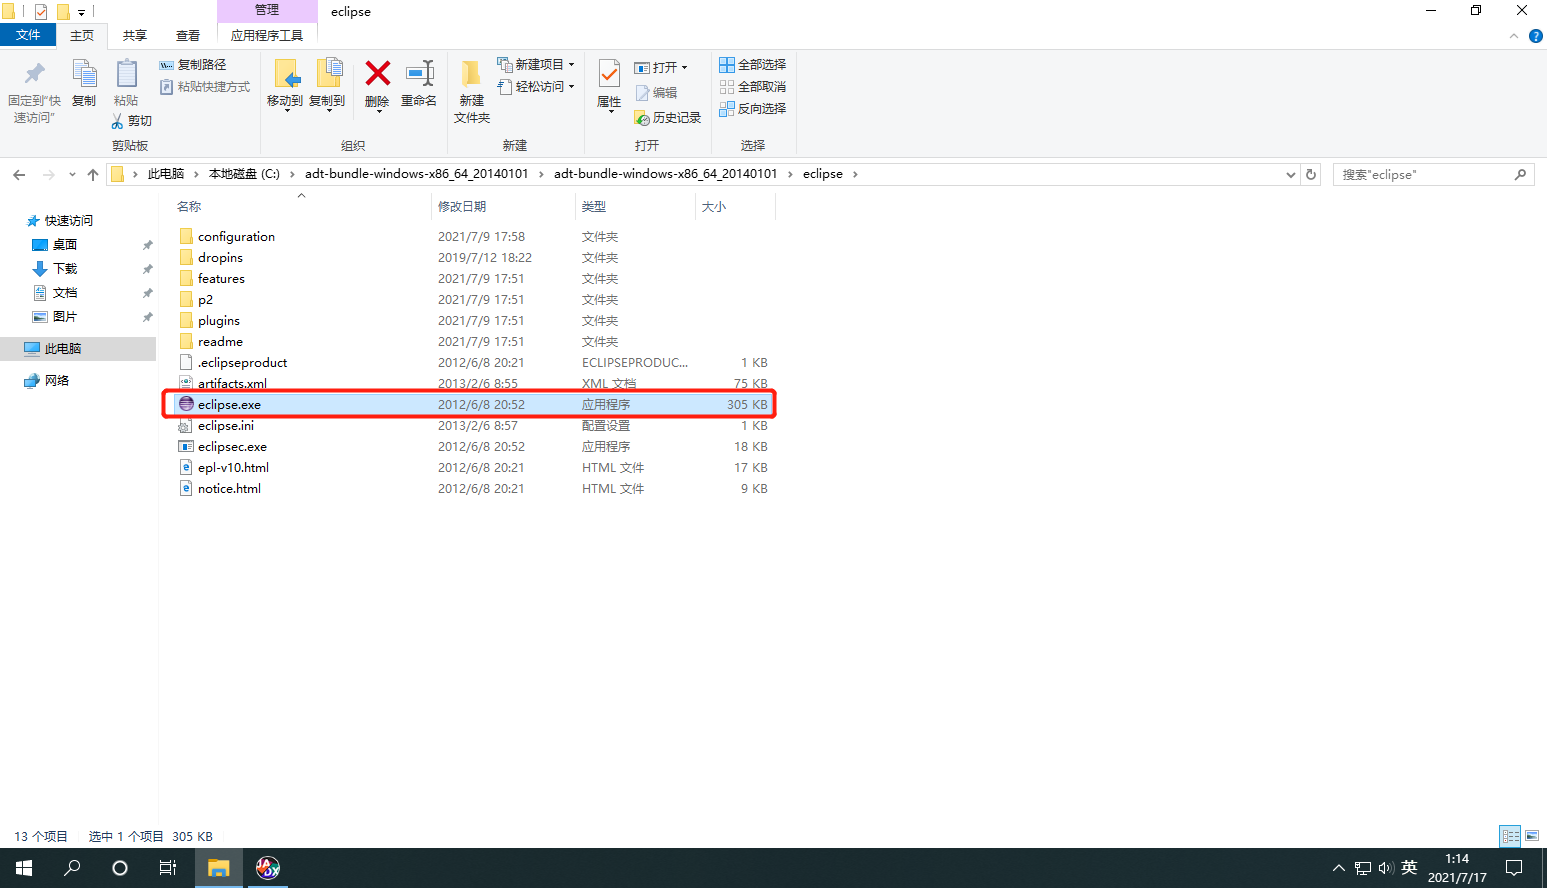Open the Windows Start menu
The height and width of the screenshot is (888, 1547).
(x=24, y=868)
